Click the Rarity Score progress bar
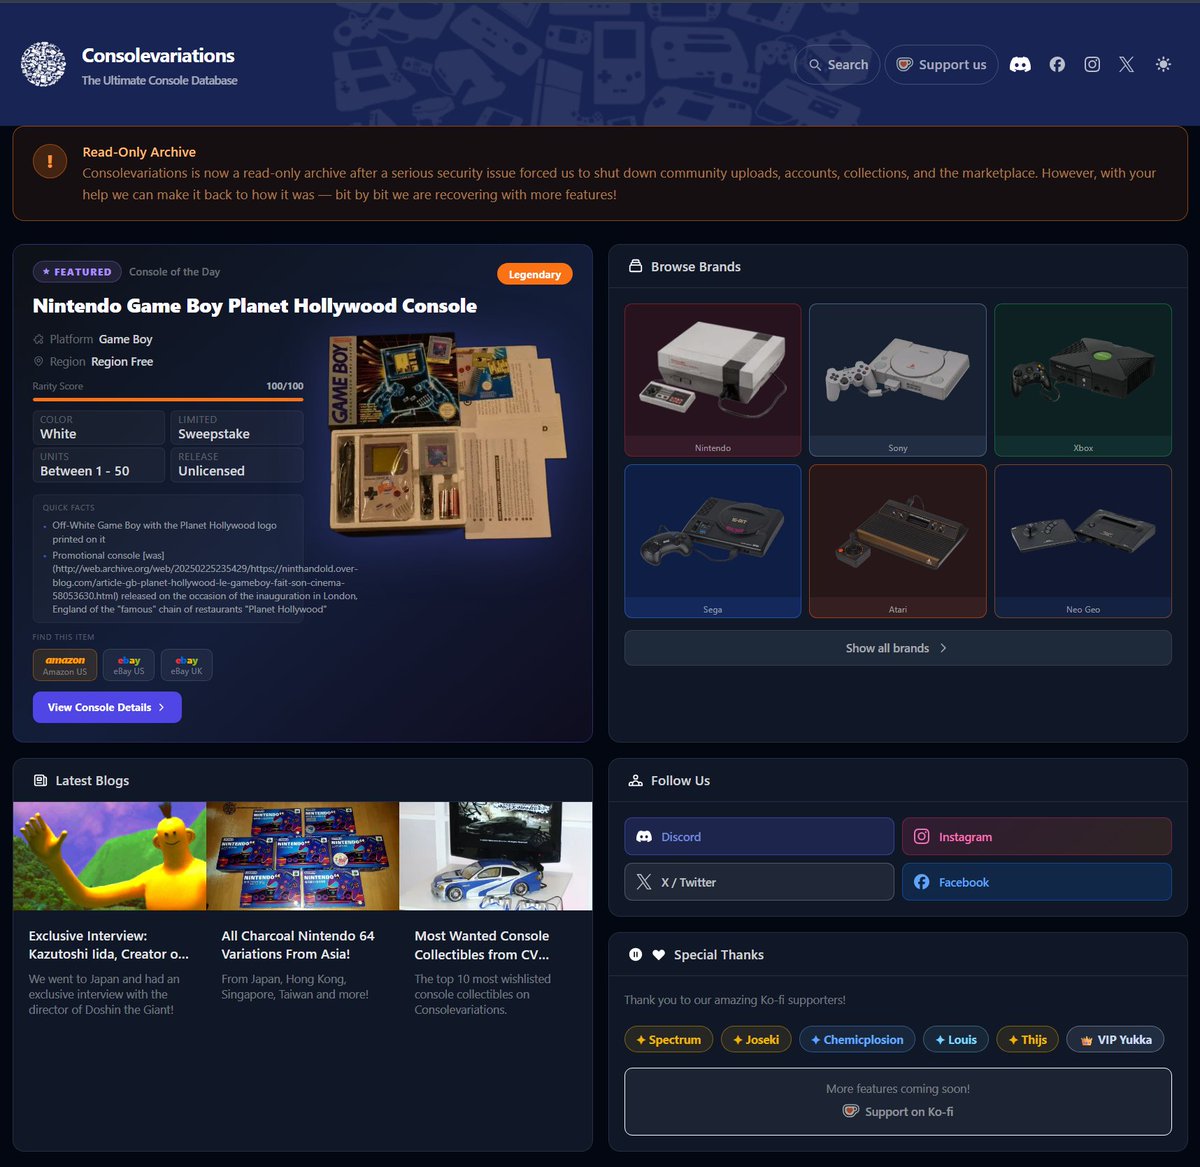 click(168, 399)
